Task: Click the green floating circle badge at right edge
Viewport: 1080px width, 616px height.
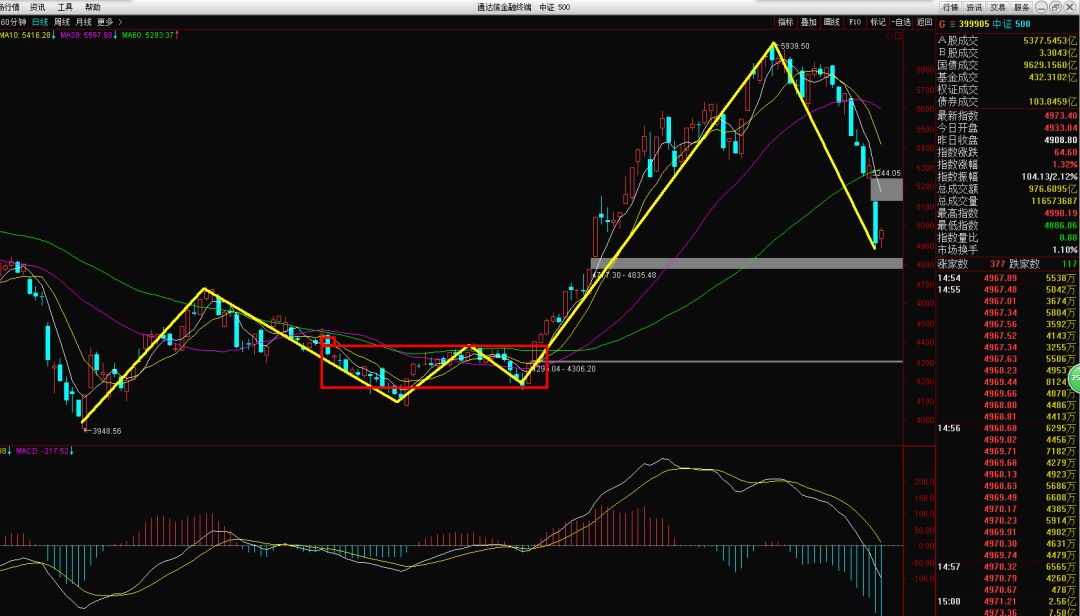Action: (x=1074, y=379)
